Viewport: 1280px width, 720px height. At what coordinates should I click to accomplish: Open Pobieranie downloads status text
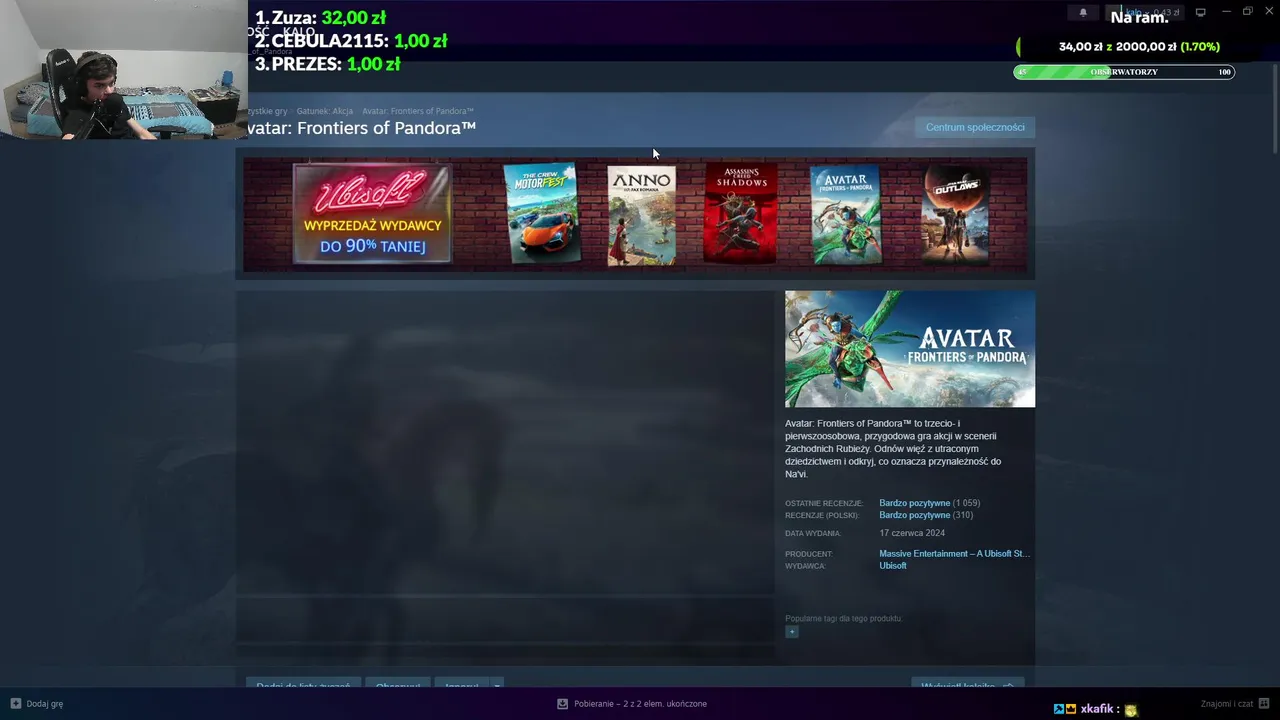tap(641, 704)
